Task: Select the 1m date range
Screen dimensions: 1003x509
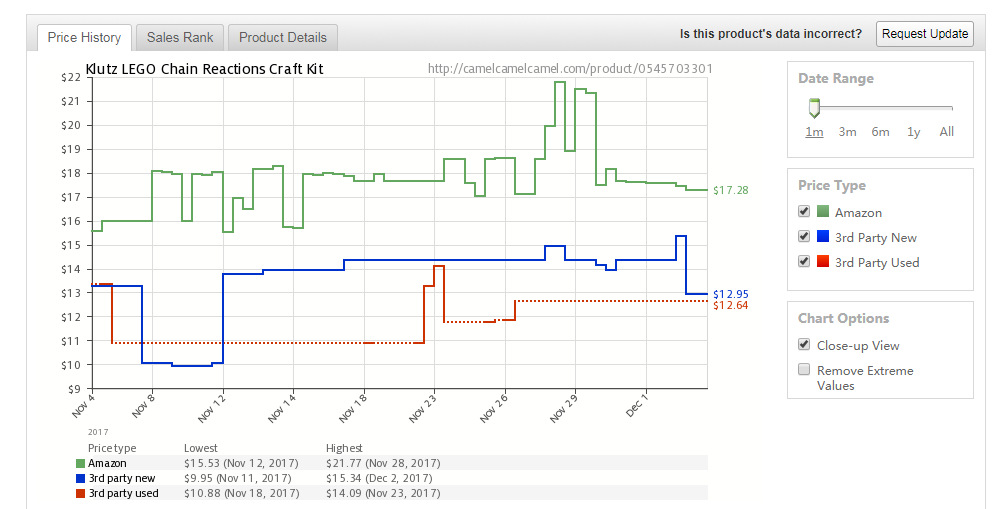Action: tap(814, 132)
